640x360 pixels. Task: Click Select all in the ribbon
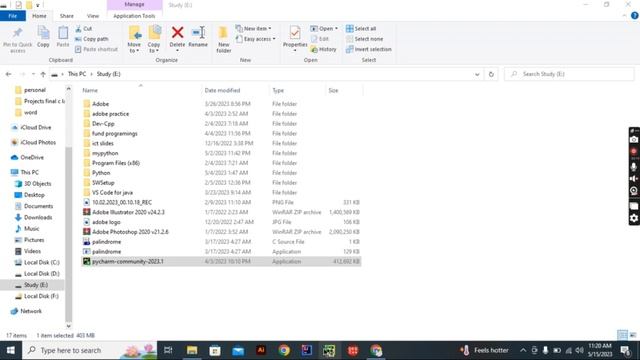click(x=361, y=29)
